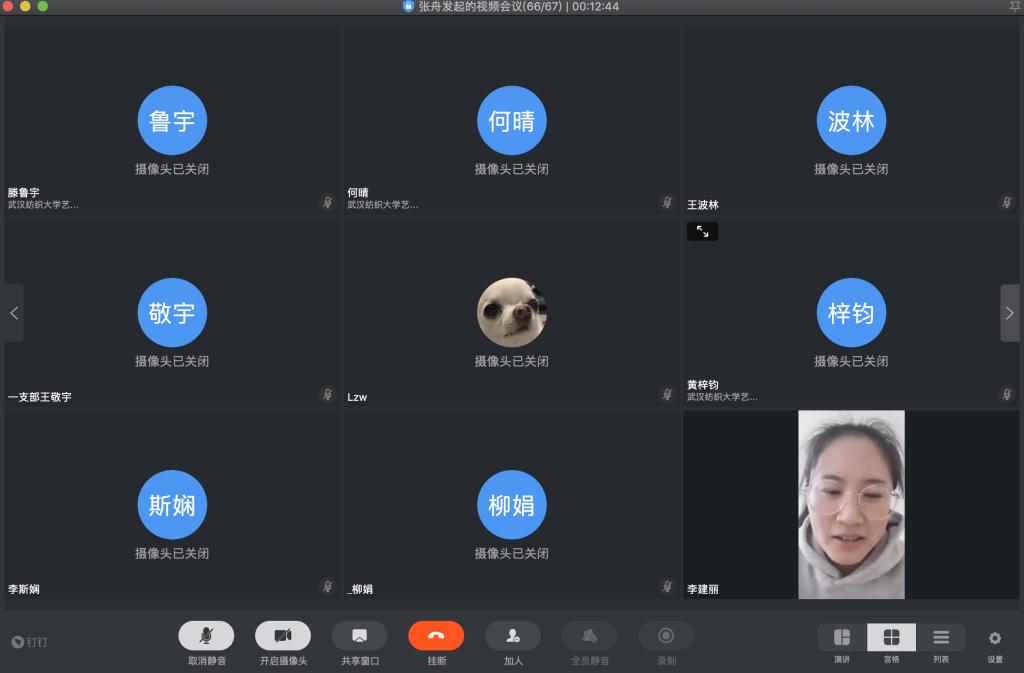Go to previous page of participants
Screen dimensions: 1024x673
[x=14, y=313]
